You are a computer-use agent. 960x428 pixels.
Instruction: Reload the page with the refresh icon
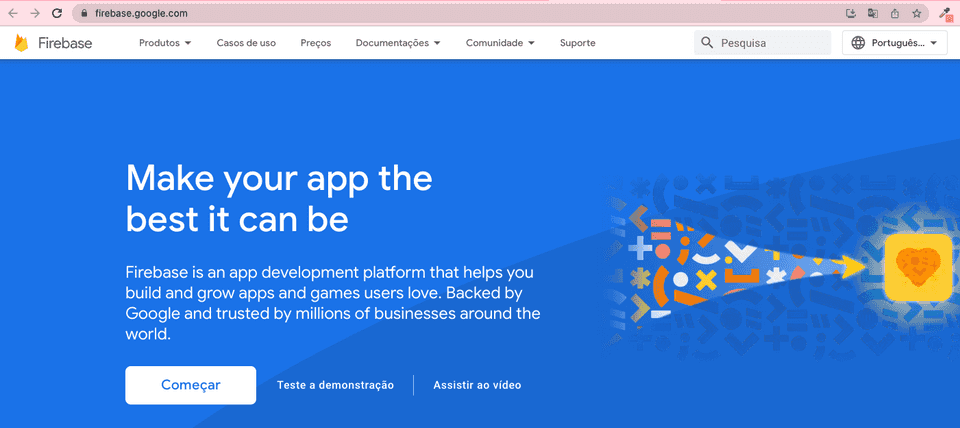pyautogui.click(x=57, y=13)
